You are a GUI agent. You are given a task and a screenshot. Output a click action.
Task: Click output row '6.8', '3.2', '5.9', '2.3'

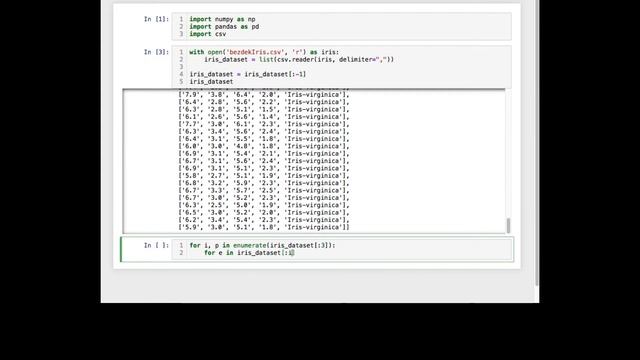pyautogui.click(x=264, y=183)
